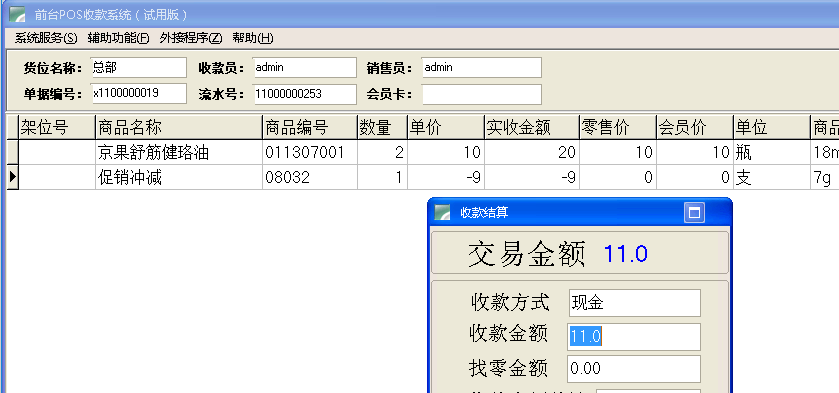Click the 零售价 column header
The image size is (839, 393).
[x=617, y=127]
